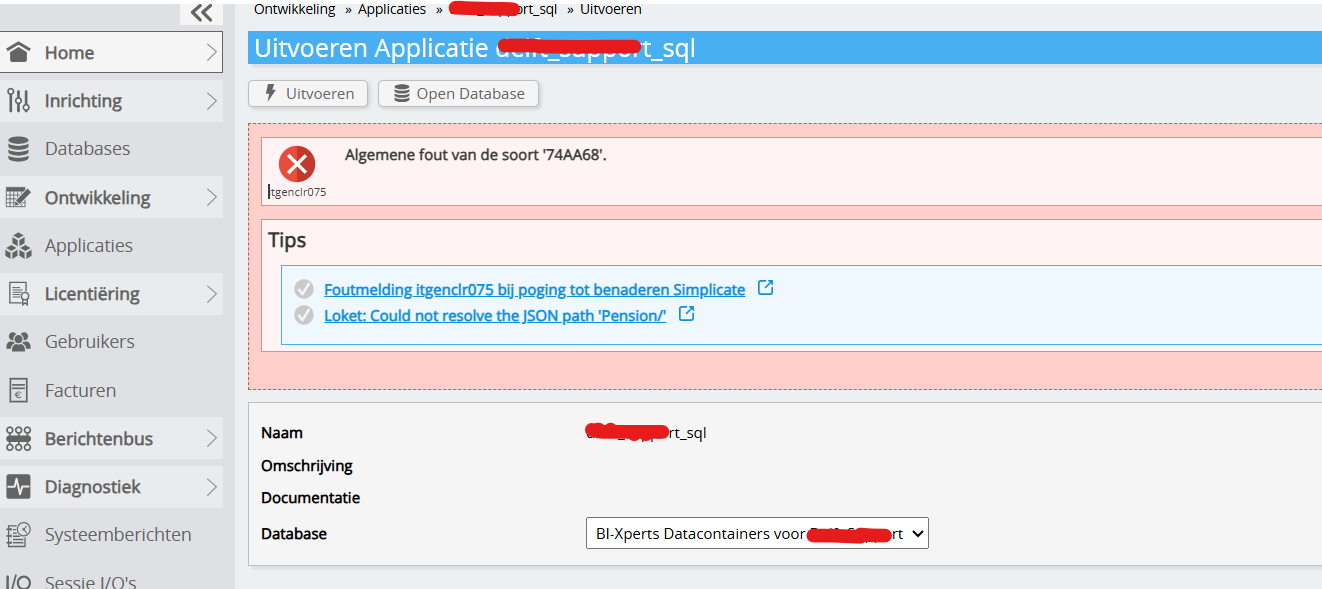The width and height of the screenshot is (1322, 589).
Task: Open Databases via its stack icon
Action: pyautogui.click(x=18, y=149)
